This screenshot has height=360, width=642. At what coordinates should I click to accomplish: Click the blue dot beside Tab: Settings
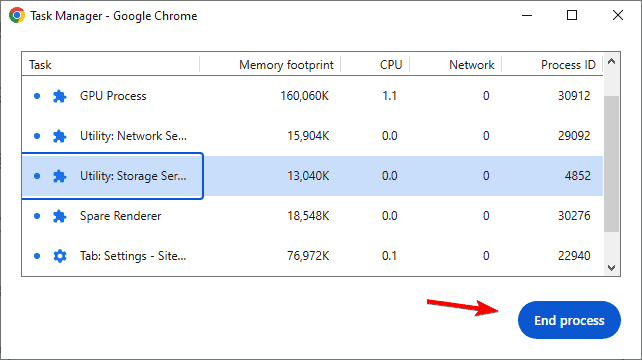click(x=37, y=256)
